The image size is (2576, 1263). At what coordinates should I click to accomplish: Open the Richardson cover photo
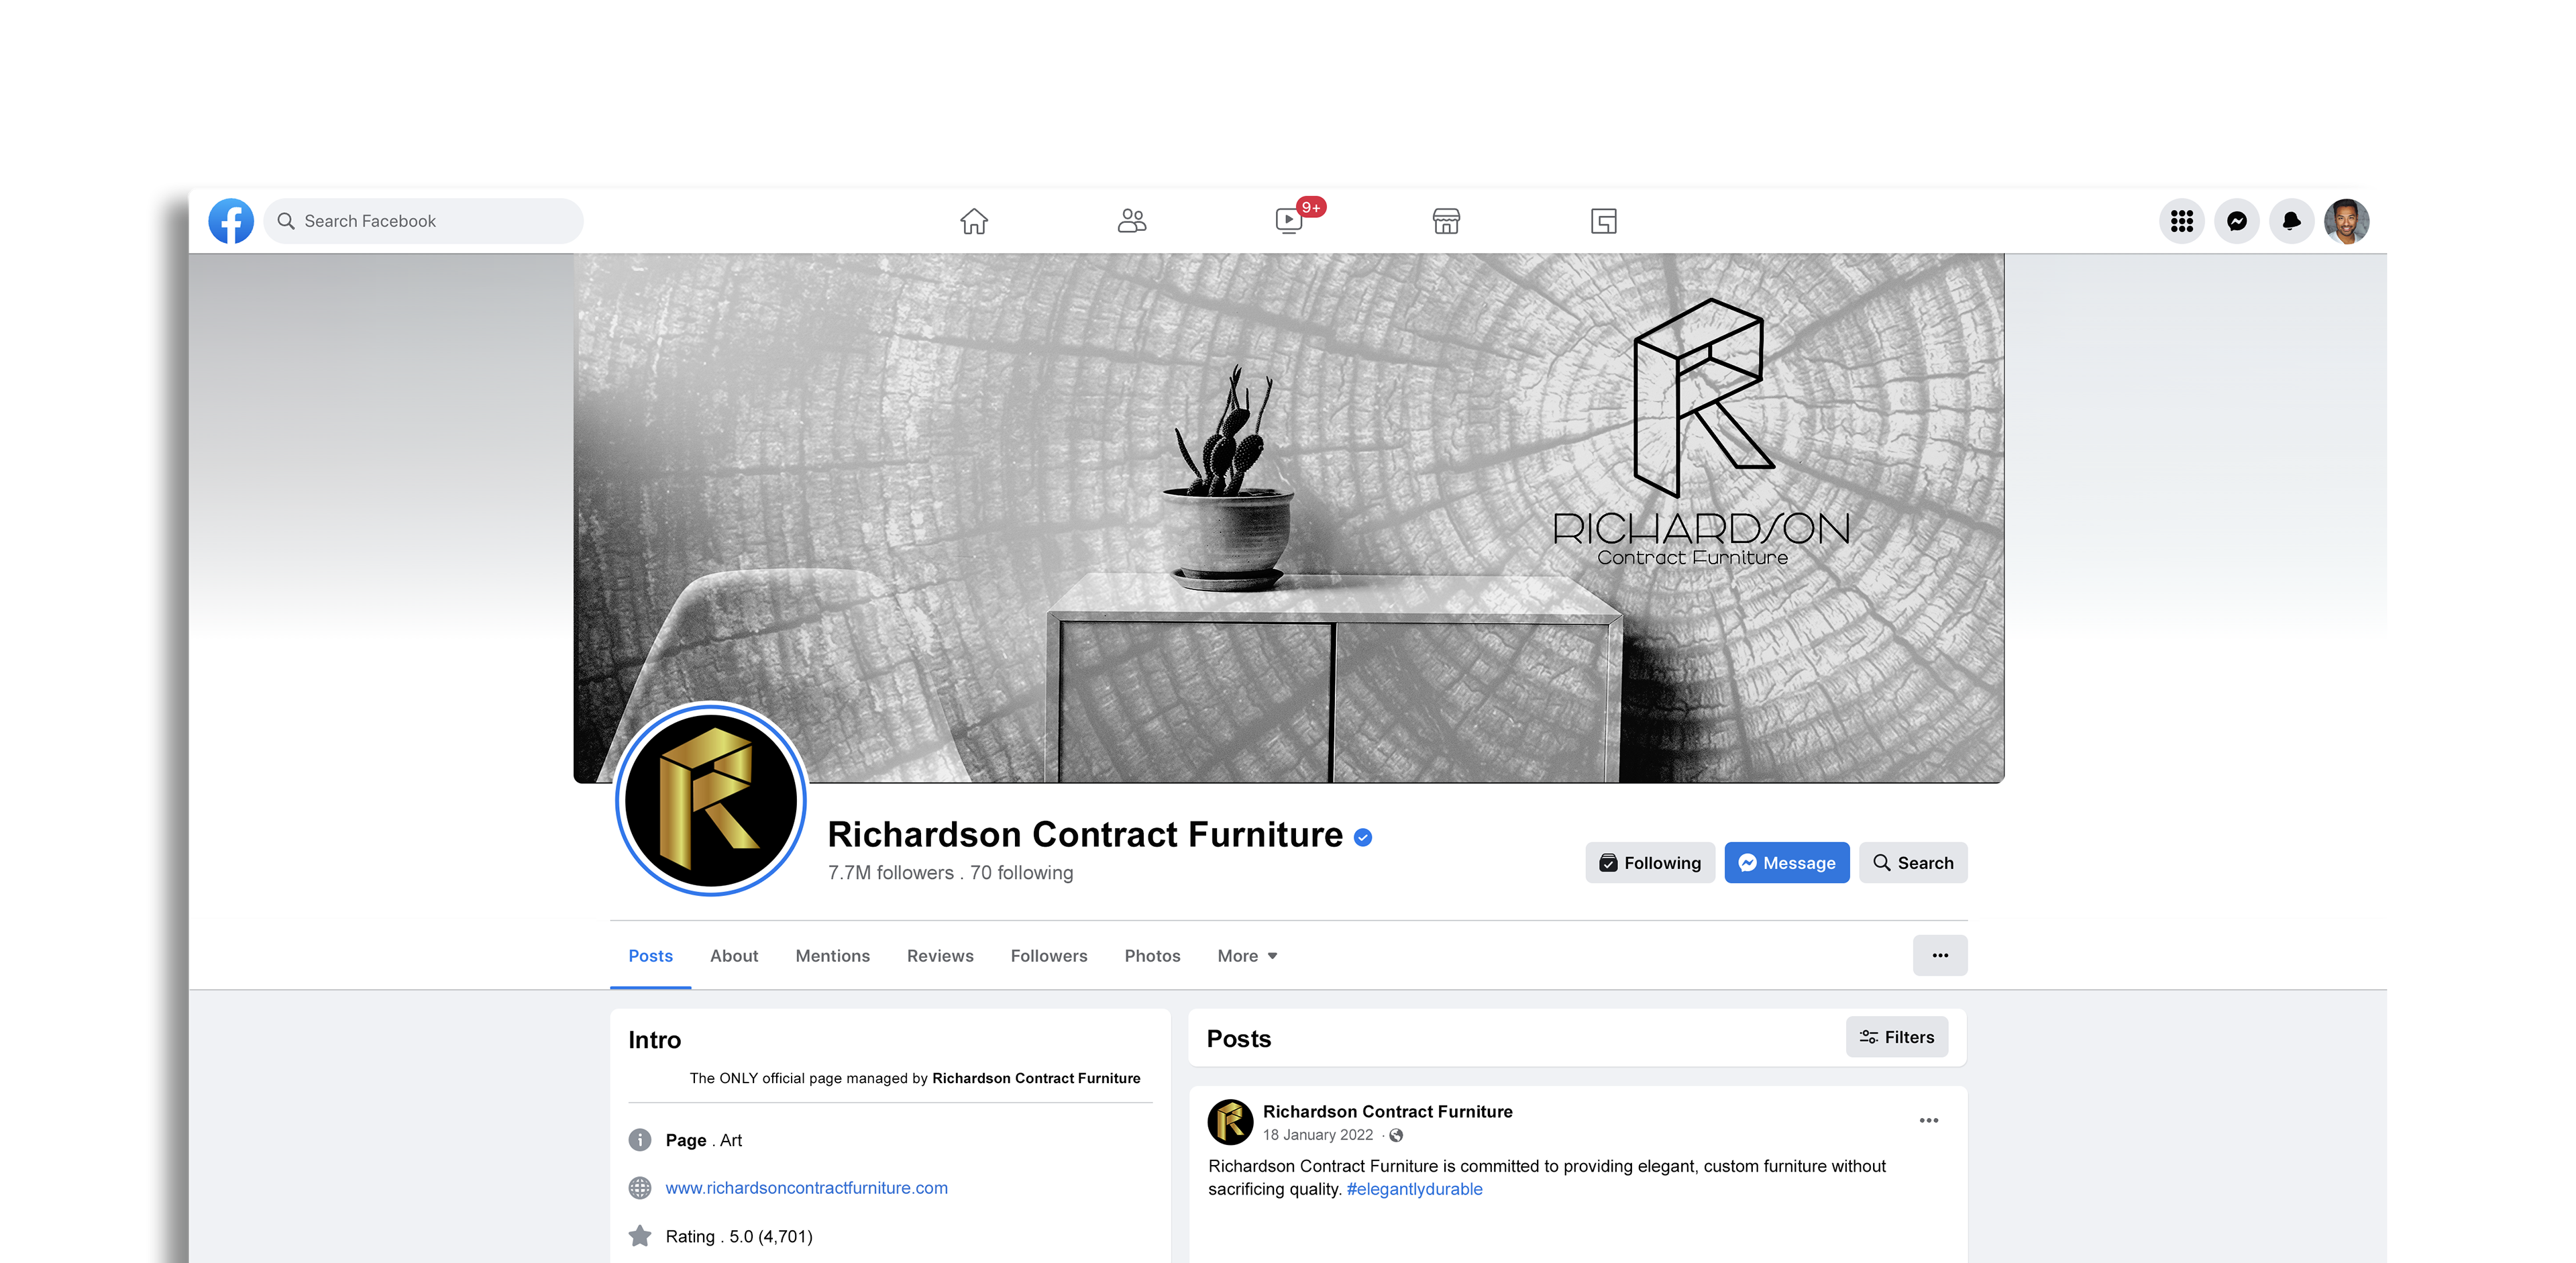[x=1288, y=517]
